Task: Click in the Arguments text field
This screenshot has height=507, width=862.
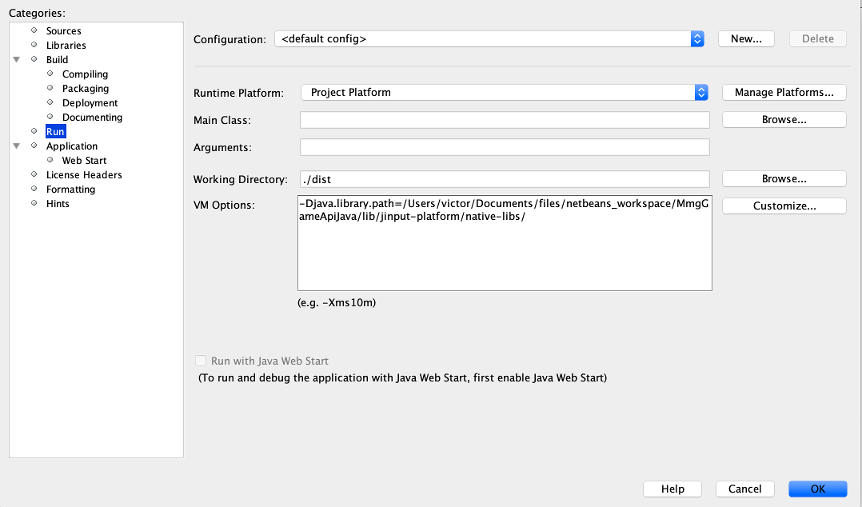Action: tap(504, 147)
